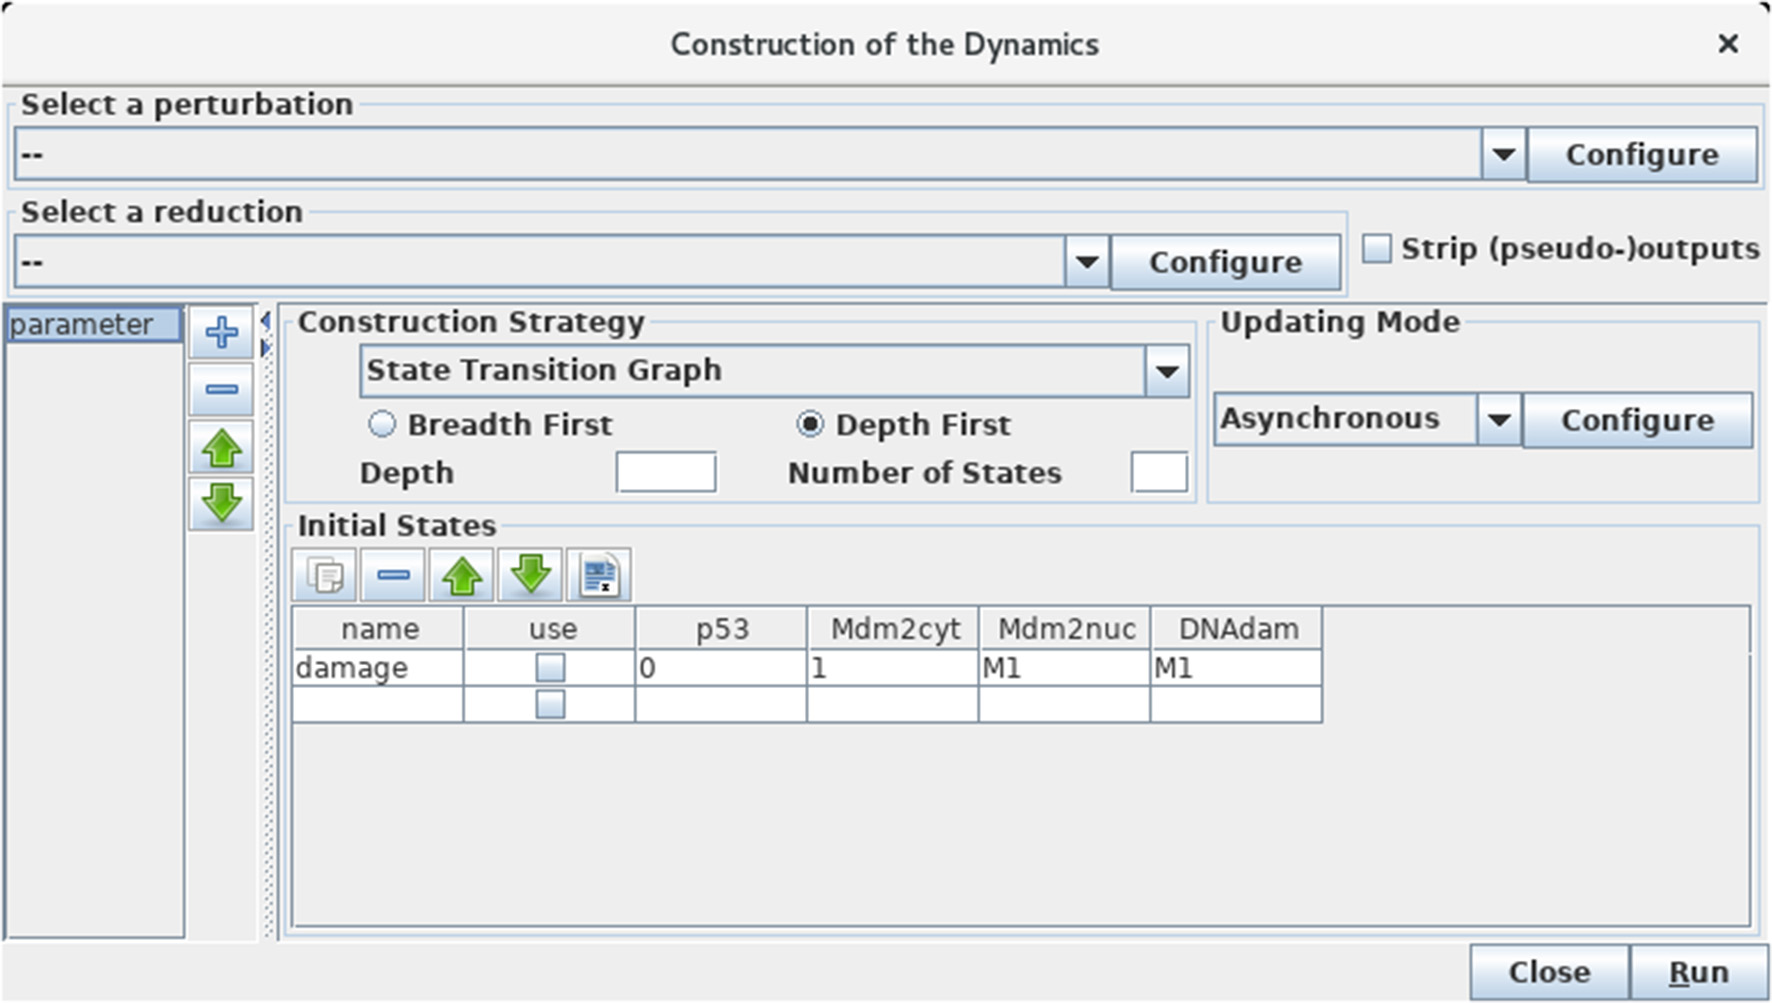Enable Strip (pseudo-)outputs checkbox

[x=1377, y=249]
